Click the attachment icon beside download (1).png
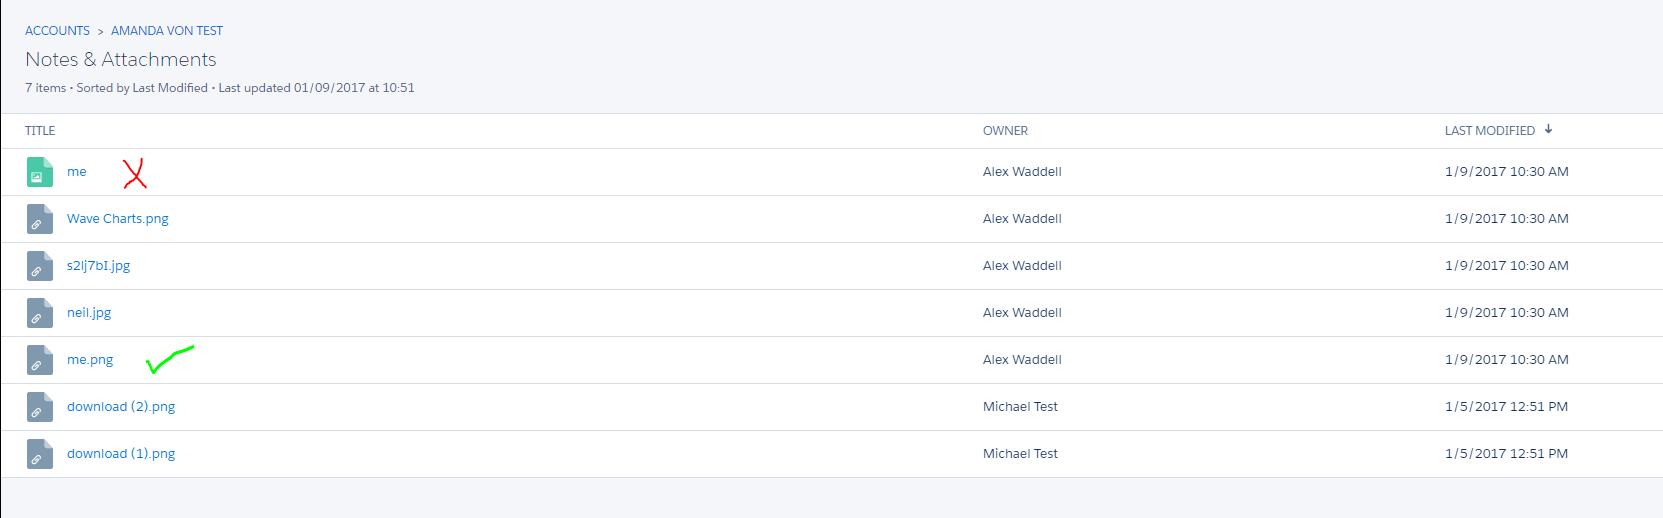The image size is (1663, 518). [x=40, y=454]
